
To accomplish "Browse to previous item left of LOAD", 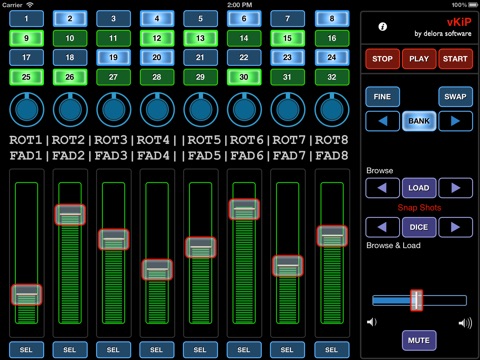I will tap(382, 188).
